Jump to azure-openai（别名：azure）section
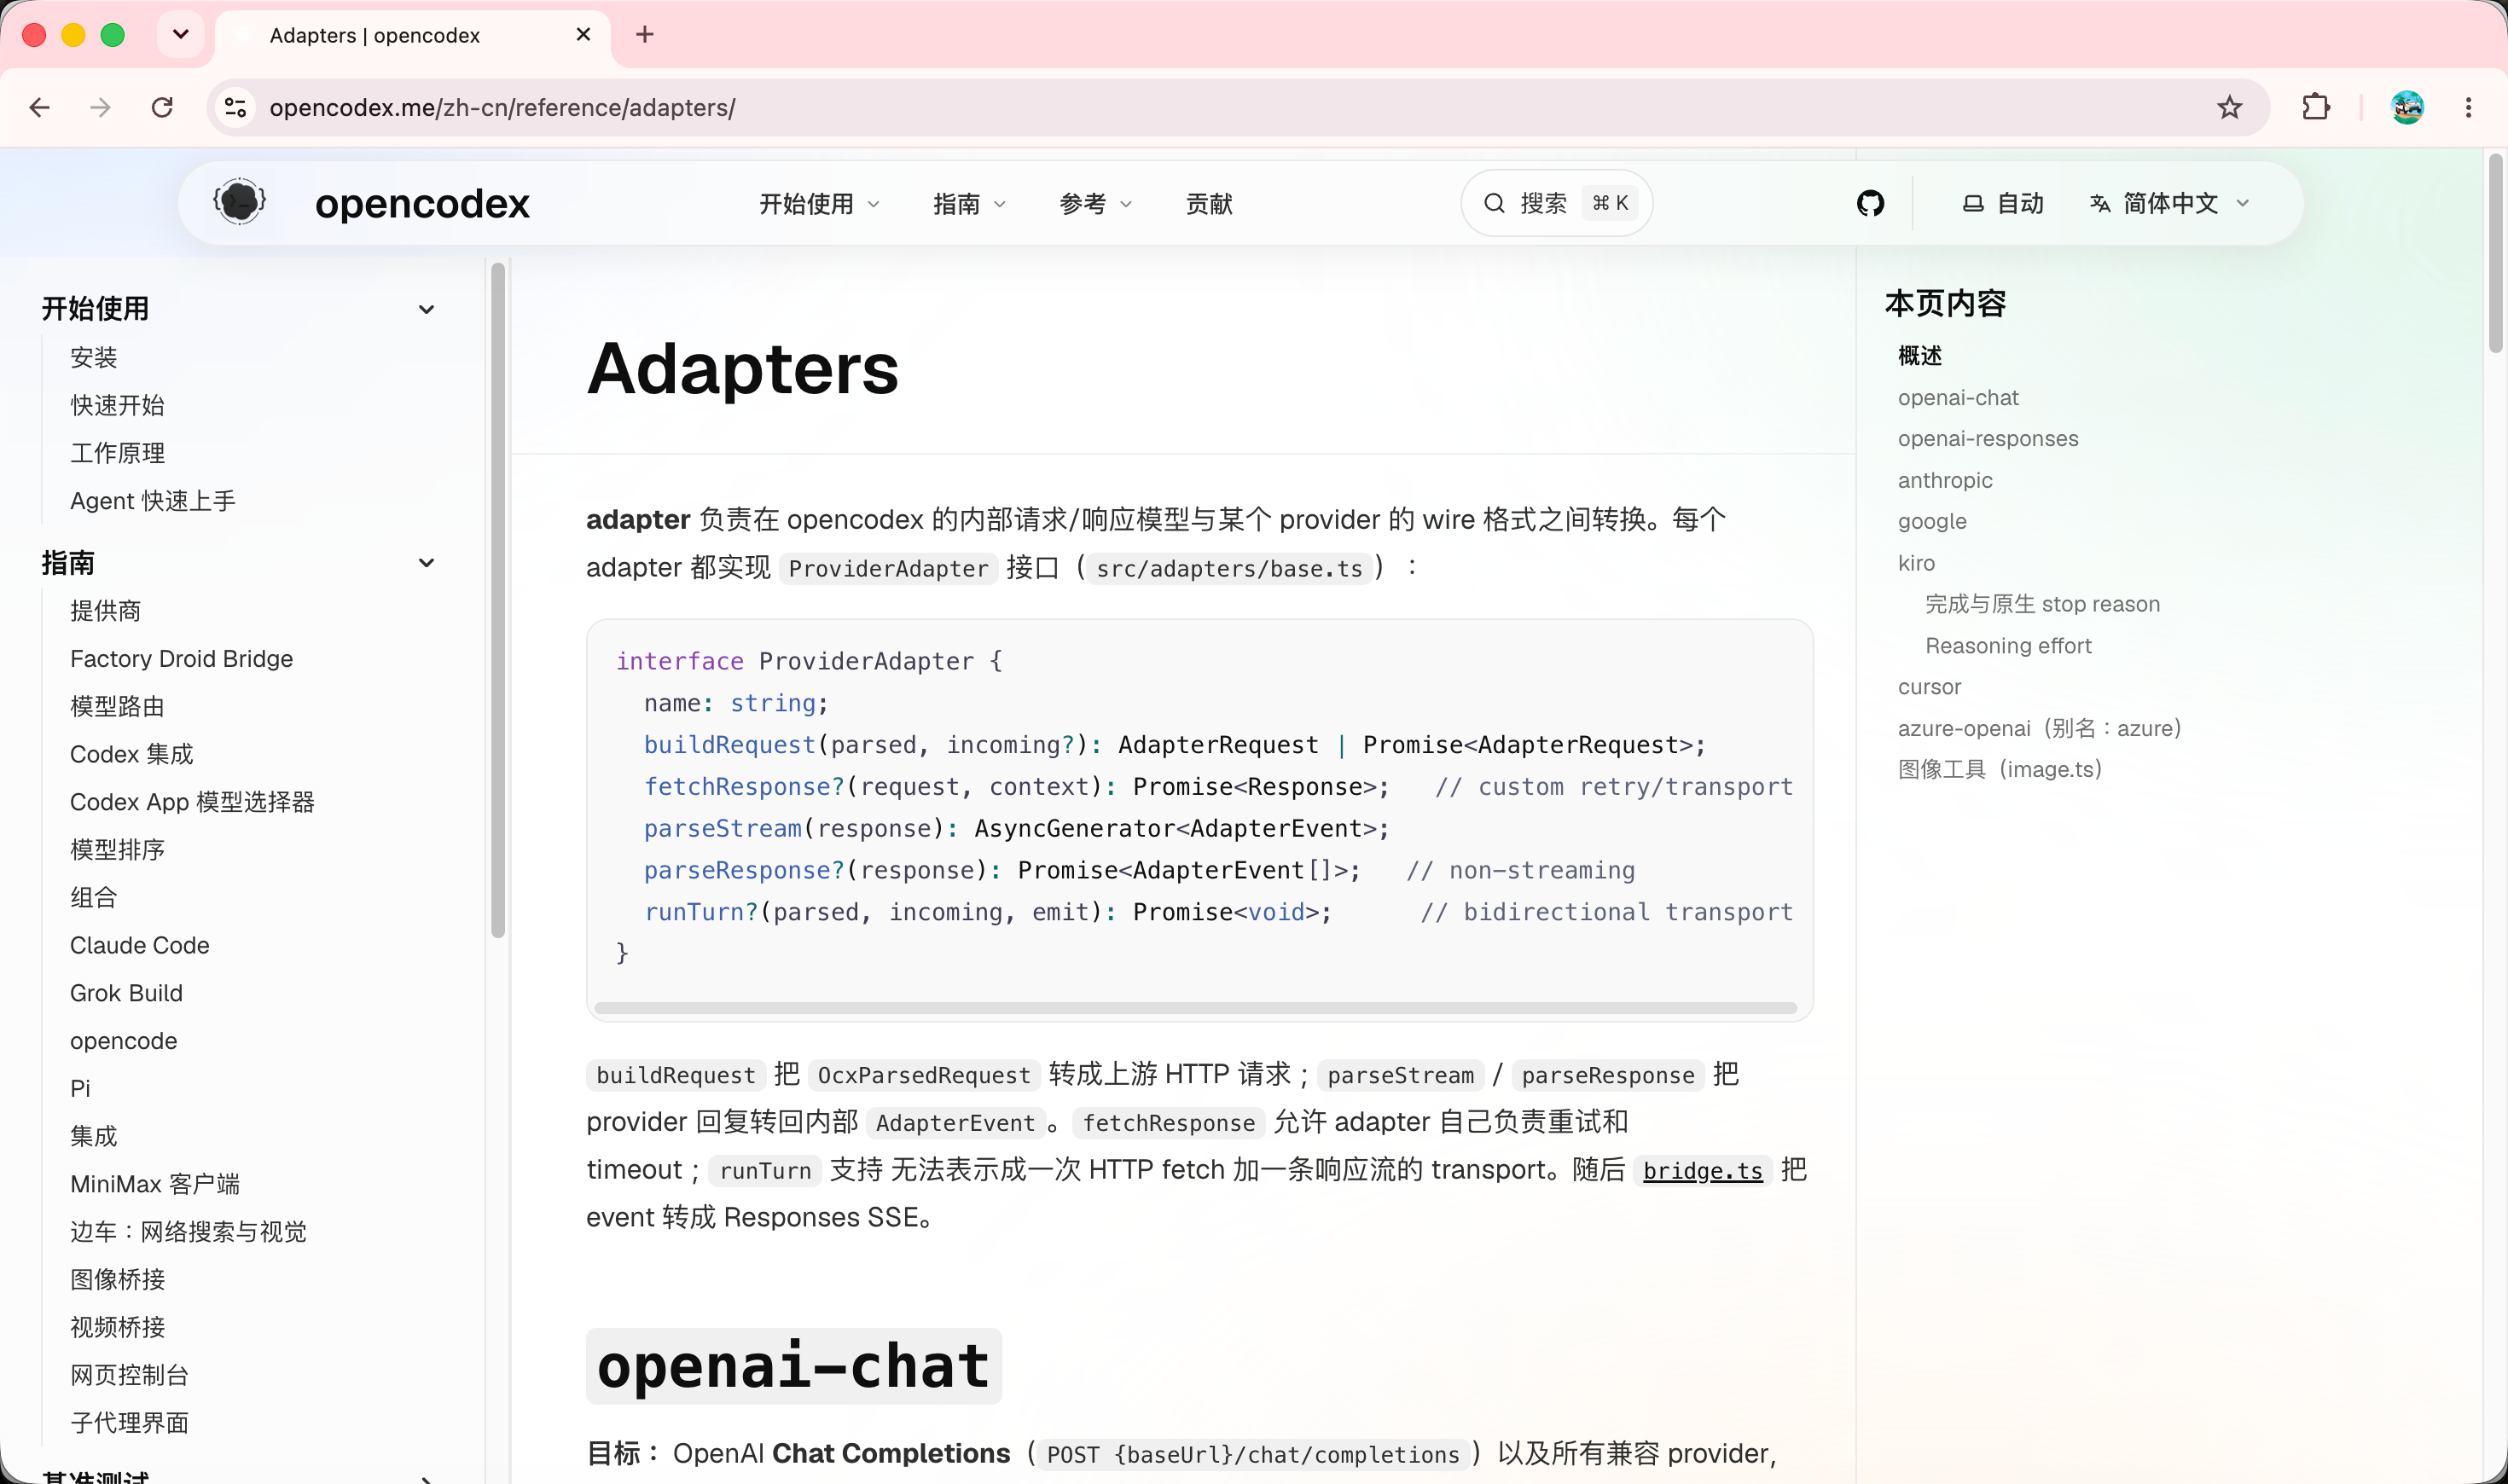The height and width of the screenshot is (1484, 2508). point(2040,728)
